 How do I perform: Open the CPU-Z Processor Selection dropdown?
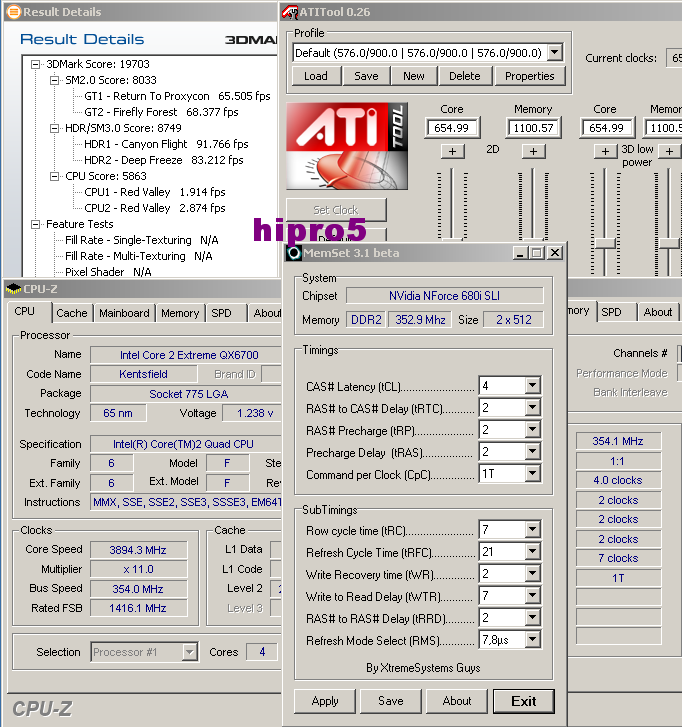click(189, 652)
